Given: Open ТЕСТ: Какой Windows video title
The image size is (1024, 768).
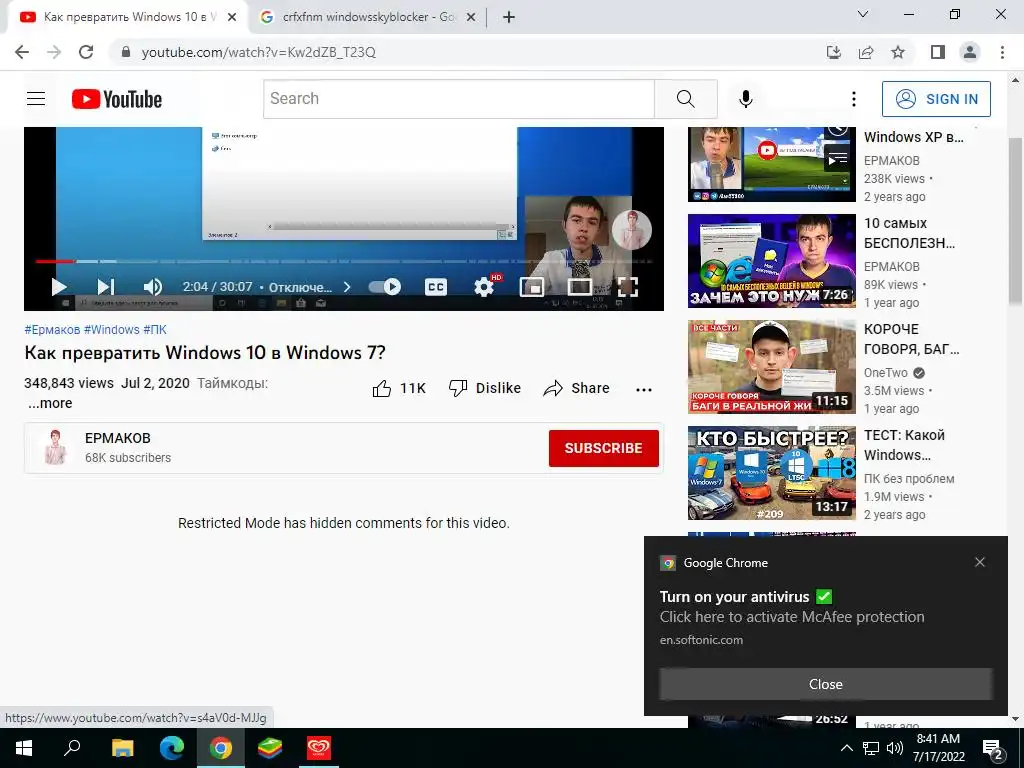Looking at the screenshot, I should point(904,445).
